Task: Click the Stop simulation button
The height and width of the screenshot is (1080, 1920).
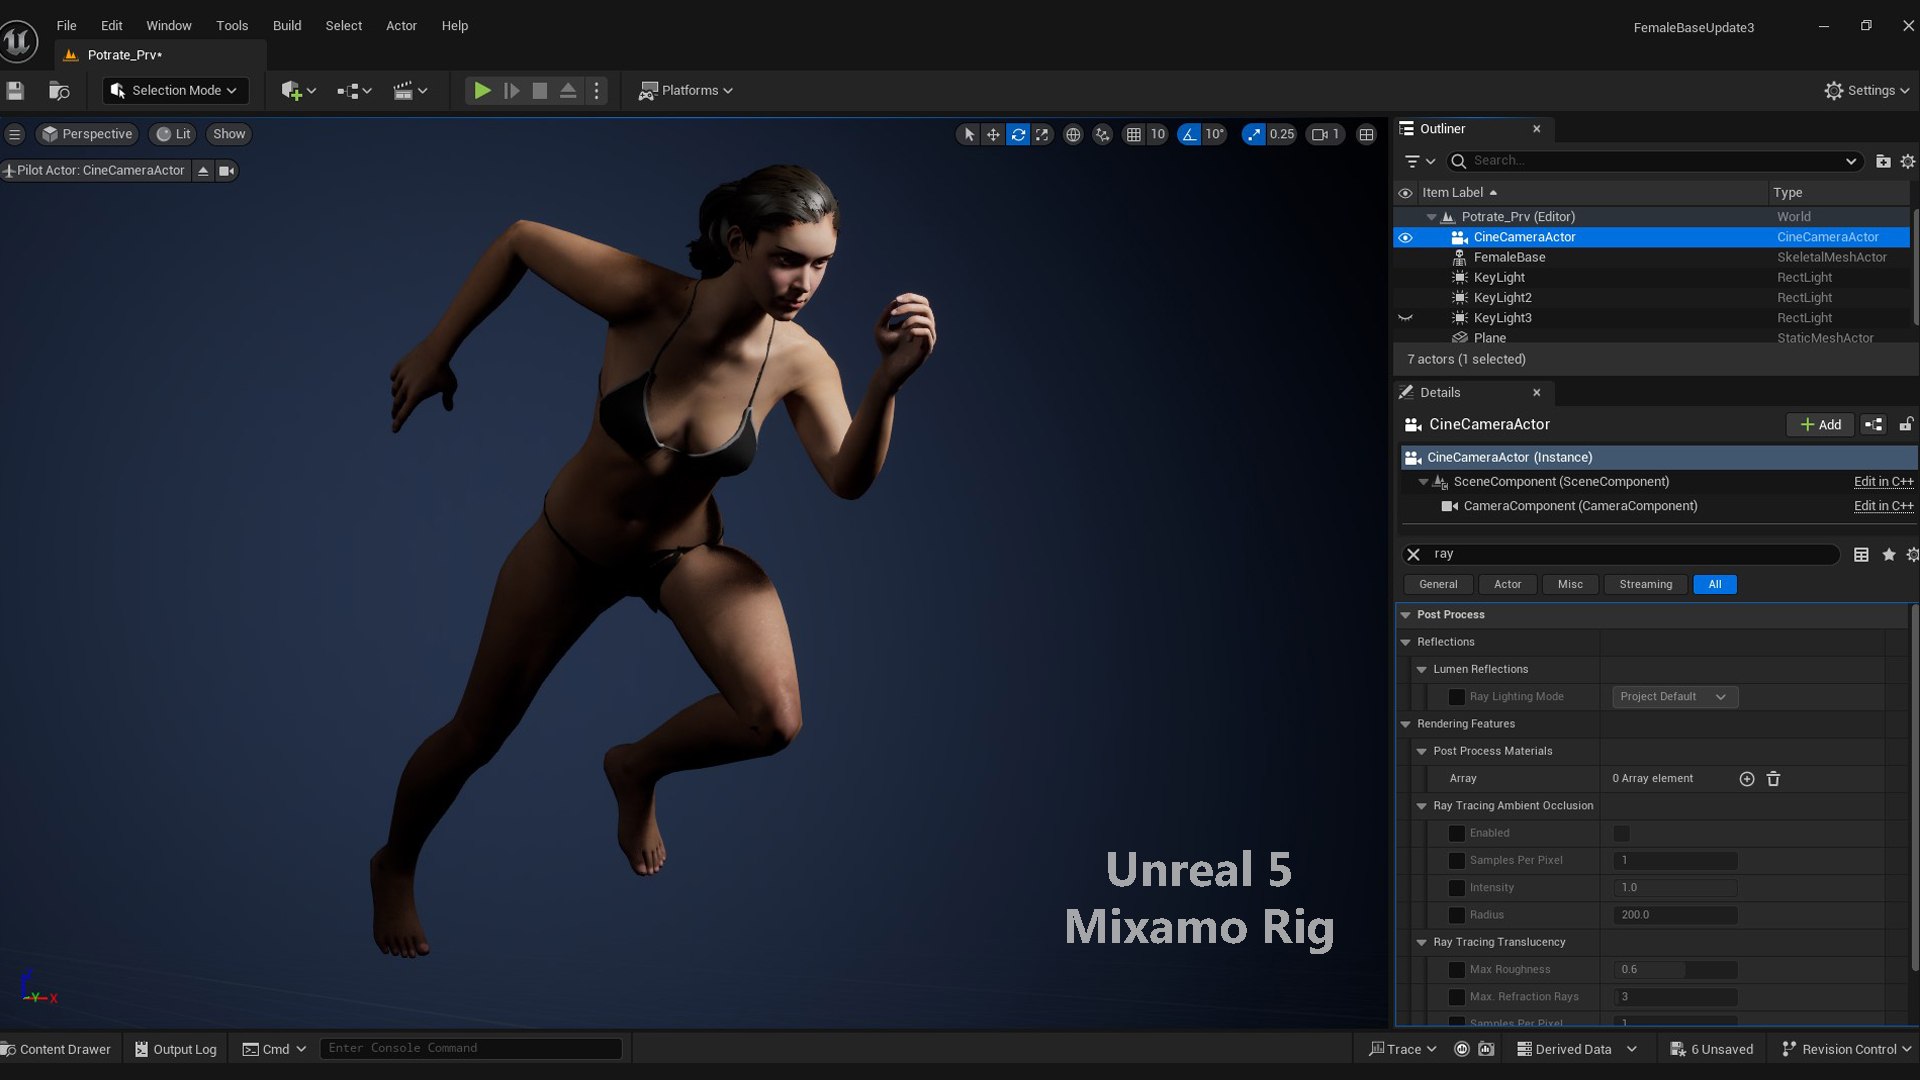Action: point(540,91)
